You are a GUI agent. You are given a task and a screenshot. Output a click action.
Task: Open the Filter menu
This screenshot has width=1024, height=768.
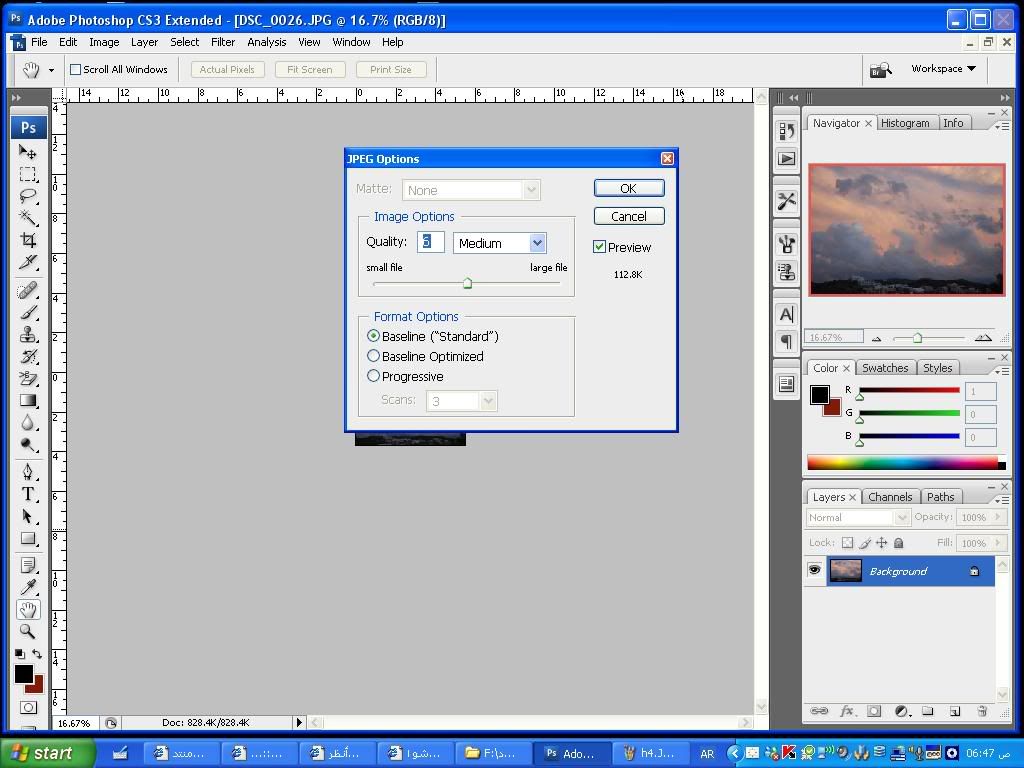(223, 42)
